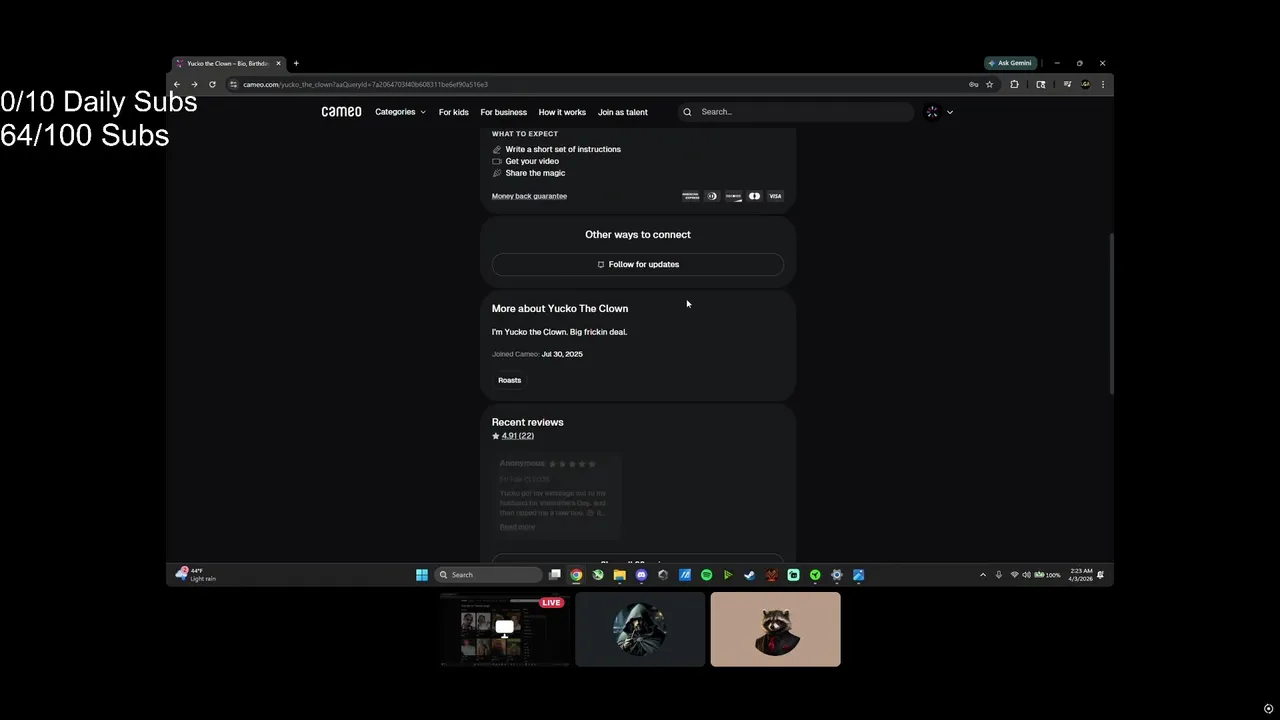Open Discord from the taskbar
The width and height of the screenshot is (1280, 720).
coord(641,575)
